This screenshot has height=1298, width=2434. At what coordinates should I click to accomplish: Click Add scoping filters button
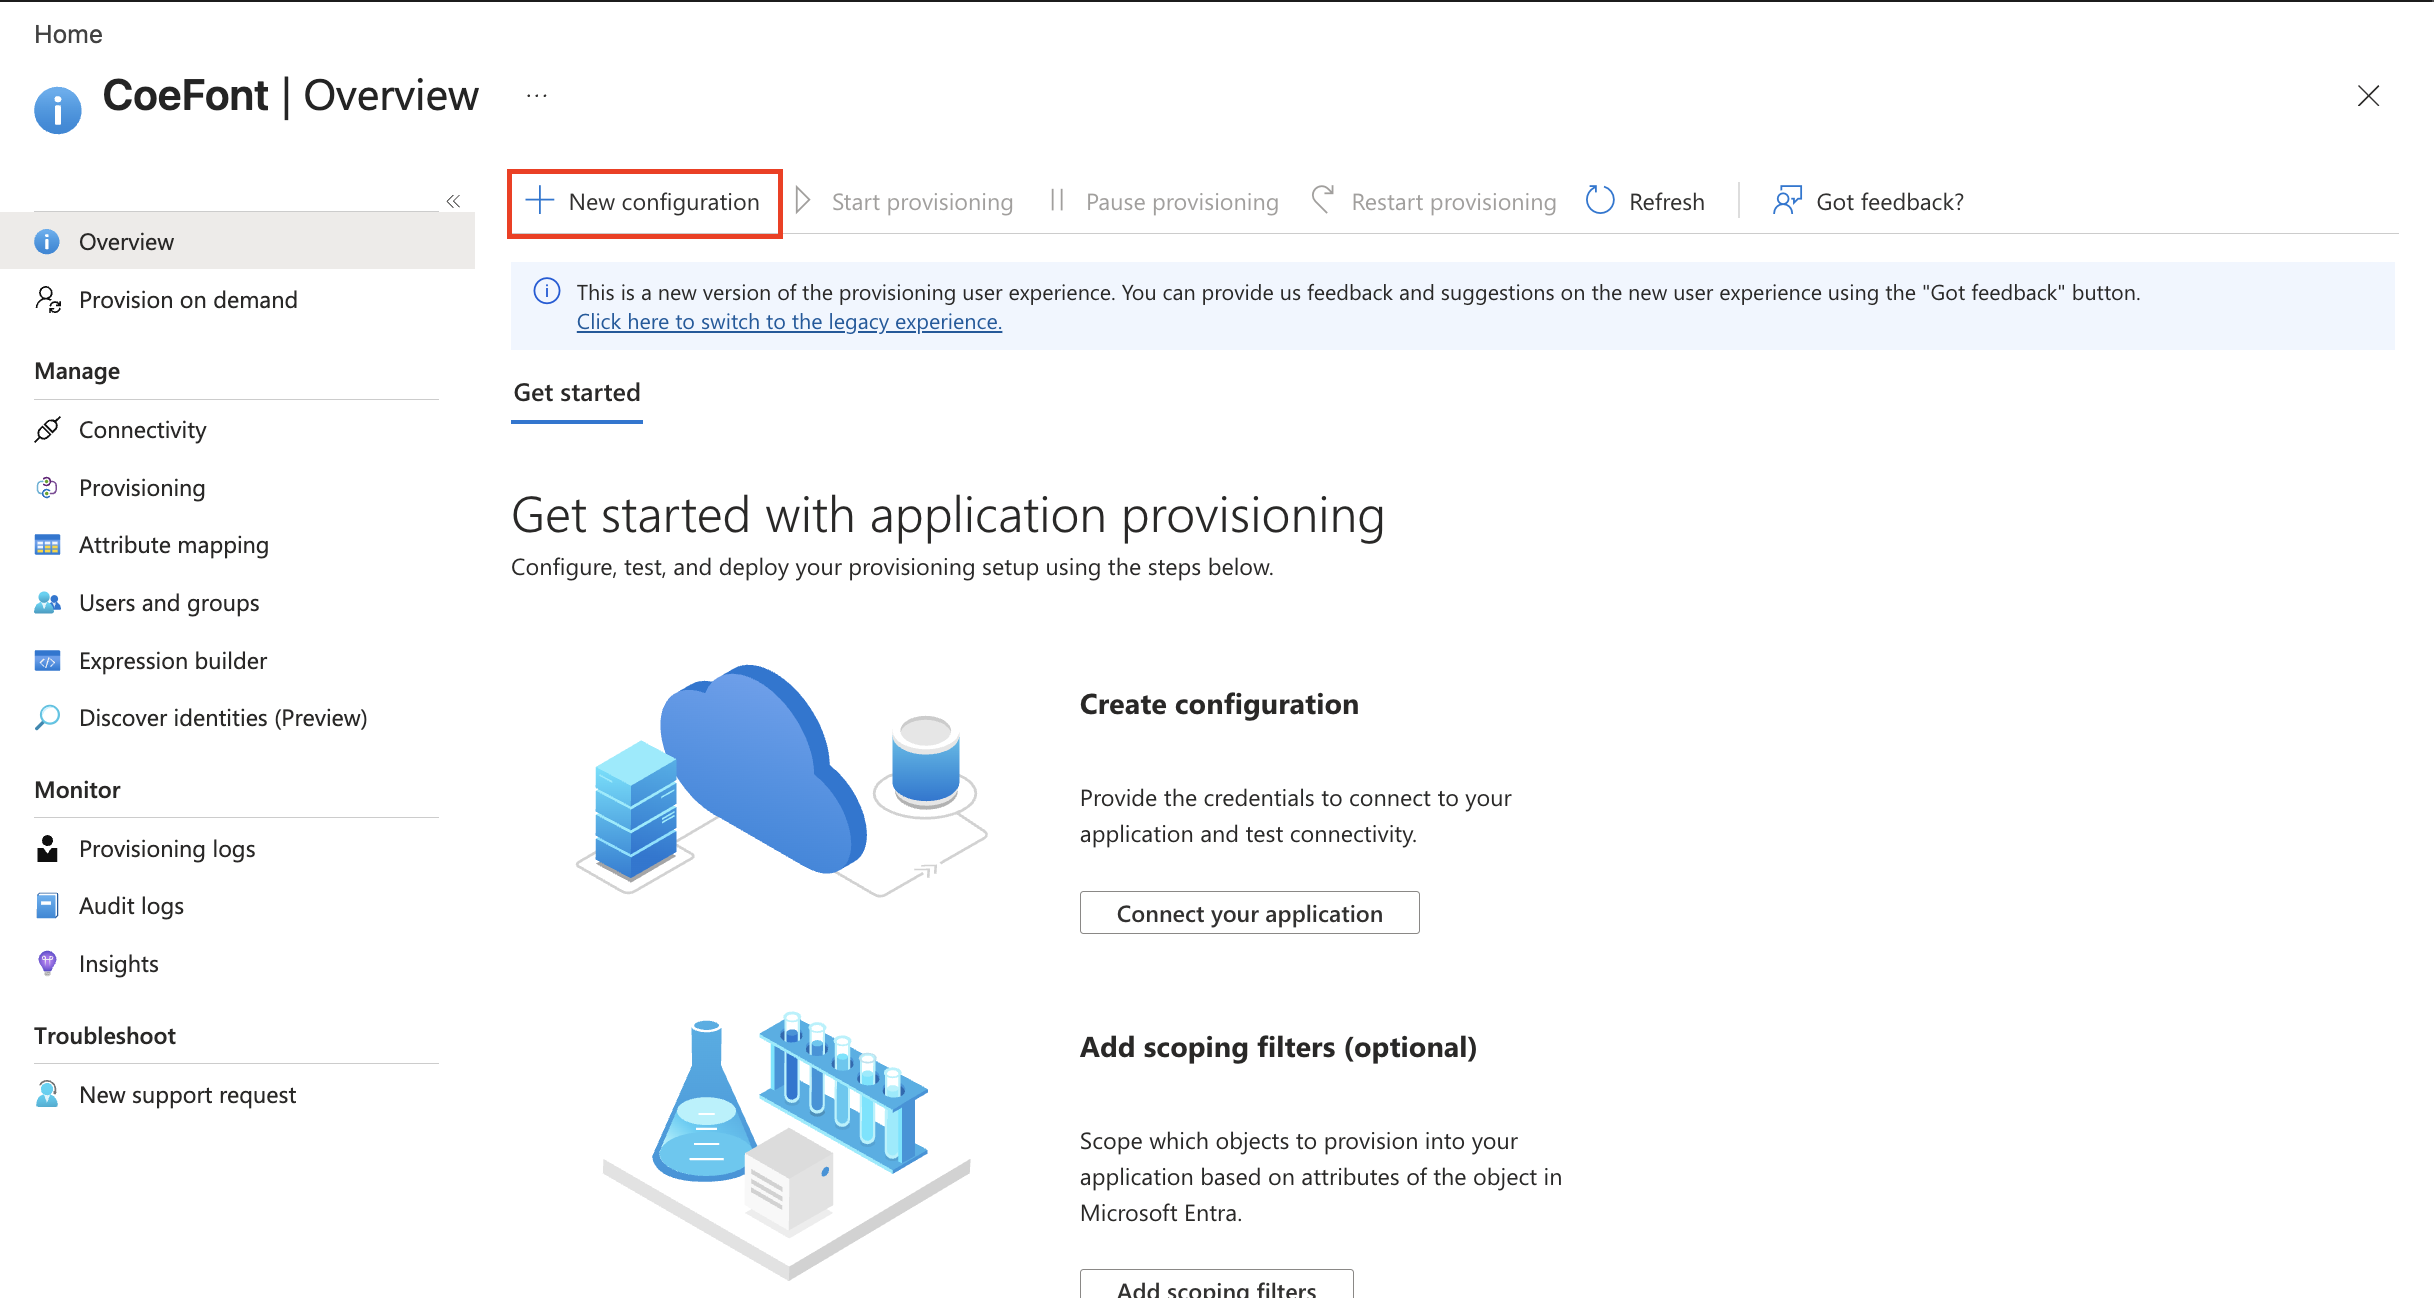click(x=1216, y=1284)
